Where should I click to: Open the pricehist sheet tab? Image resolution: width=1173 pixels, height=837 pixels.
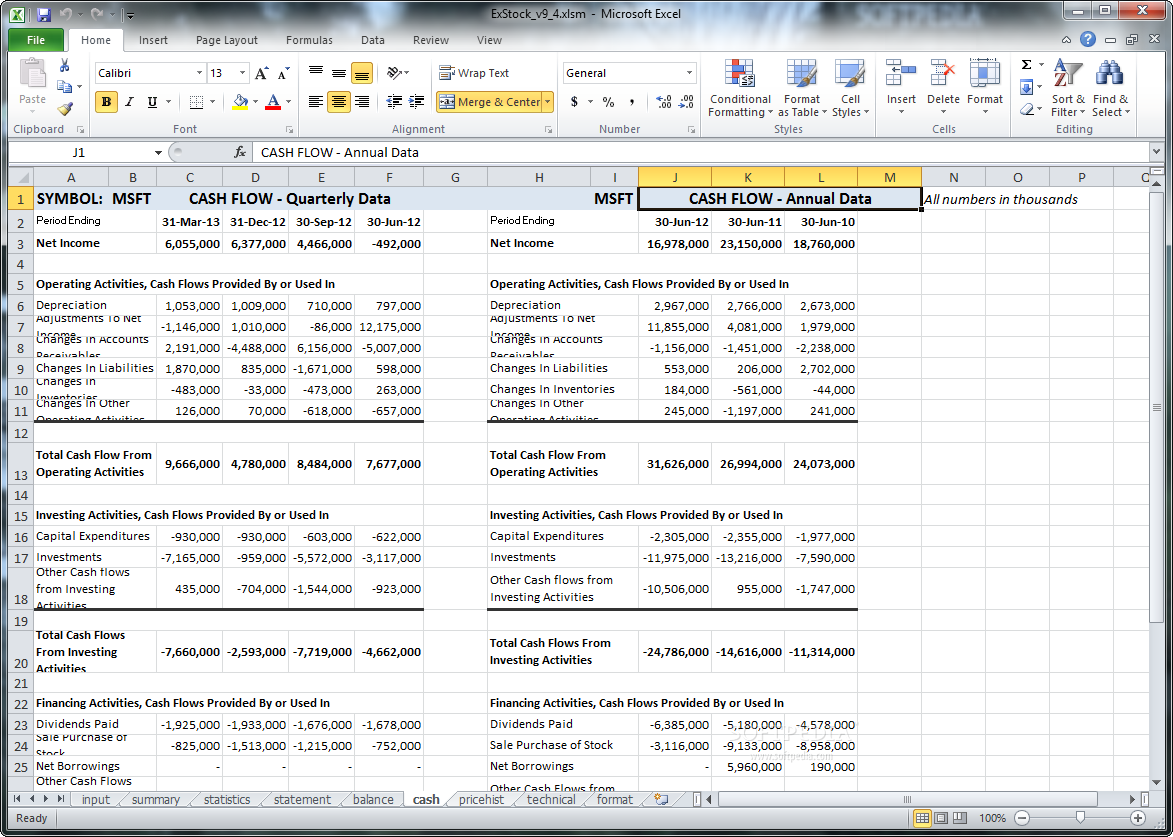(481, 799)
